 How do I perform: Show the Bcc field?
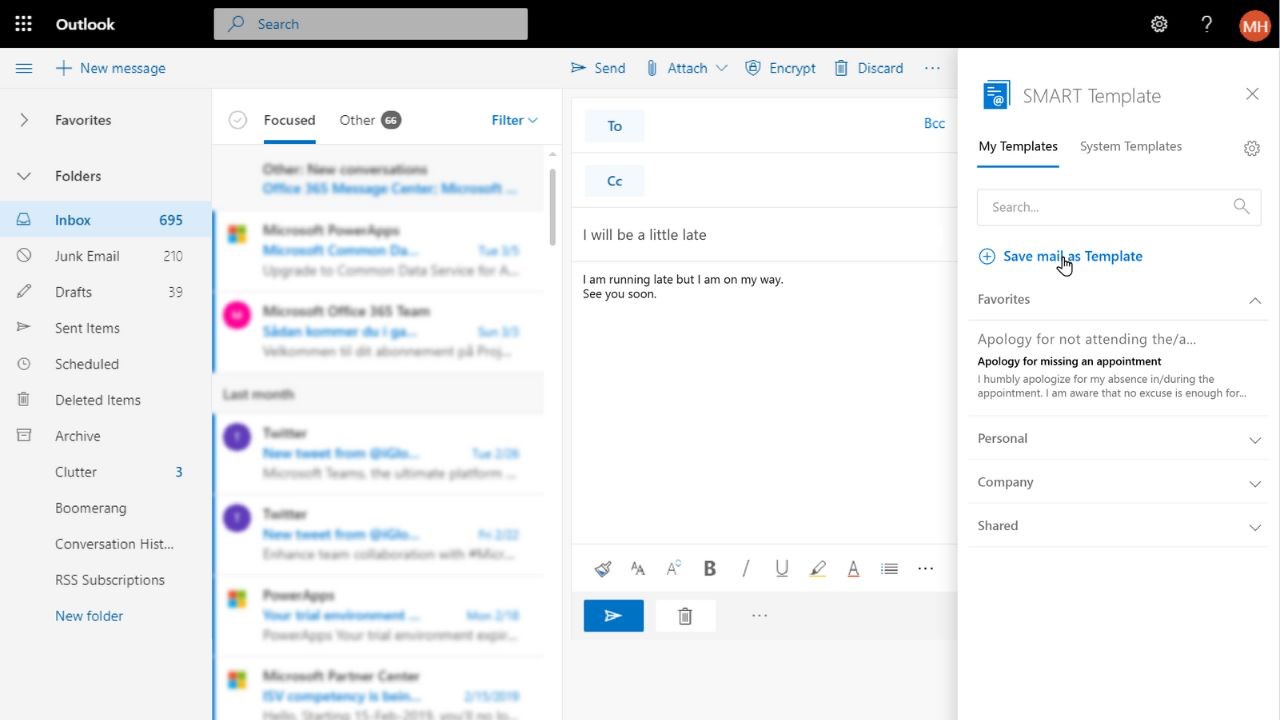click(934, 124)
